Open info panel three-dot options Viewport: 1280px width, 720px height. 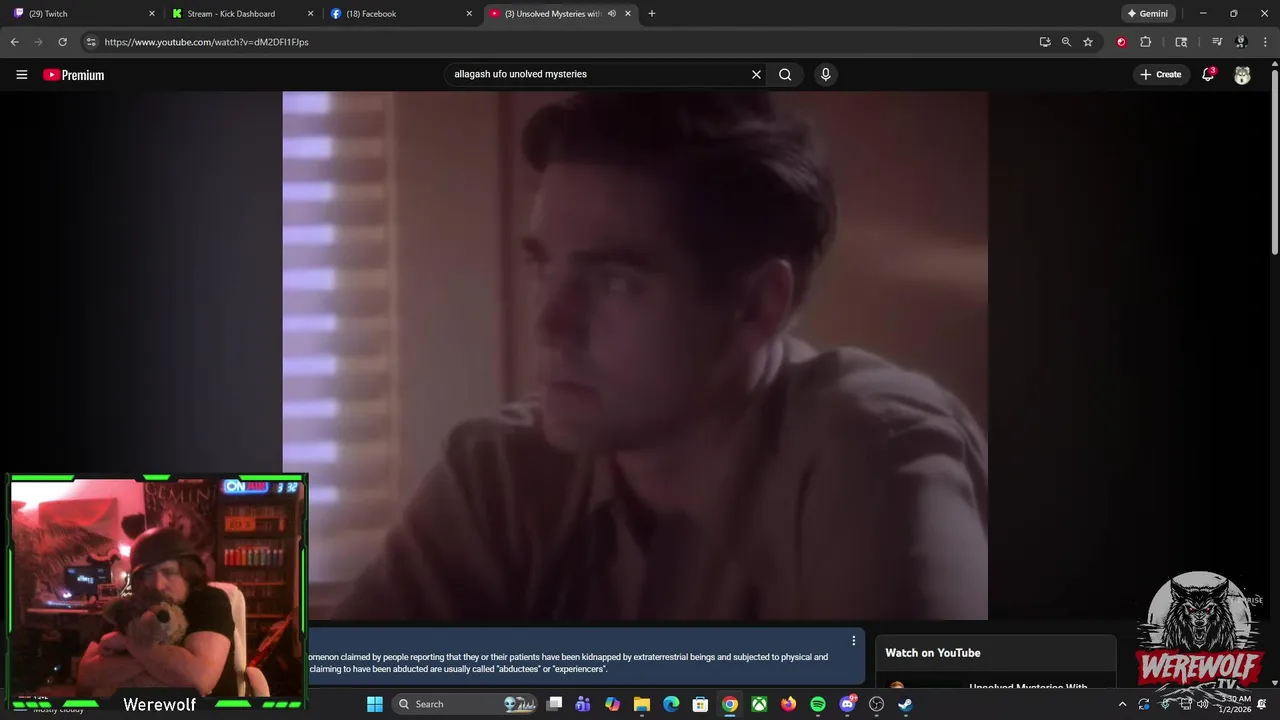[x=853, y=641]
